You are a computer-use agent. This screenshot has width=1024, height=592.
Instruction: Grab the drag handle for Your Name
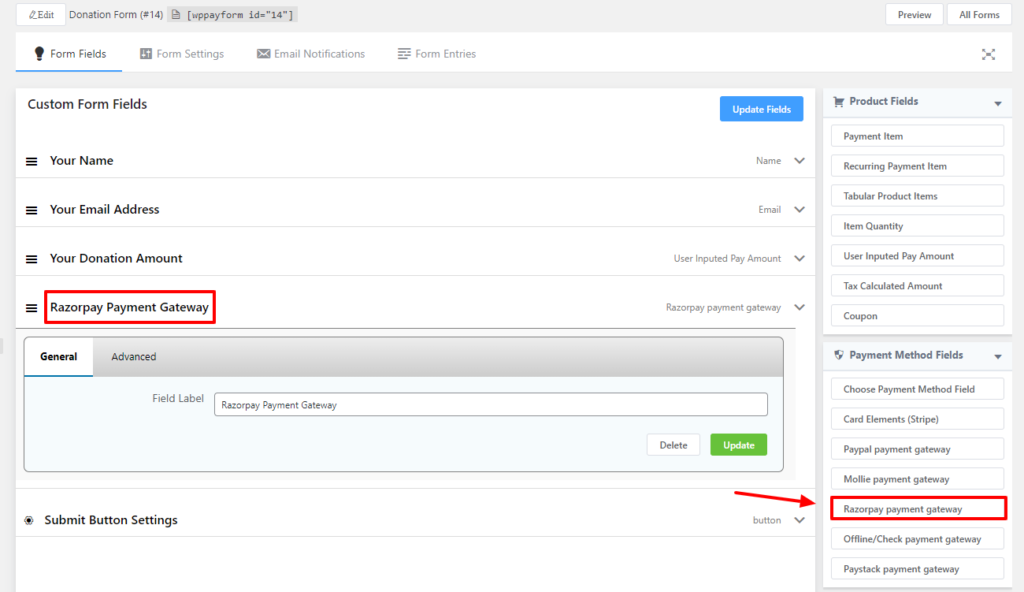tap(31, 161)
